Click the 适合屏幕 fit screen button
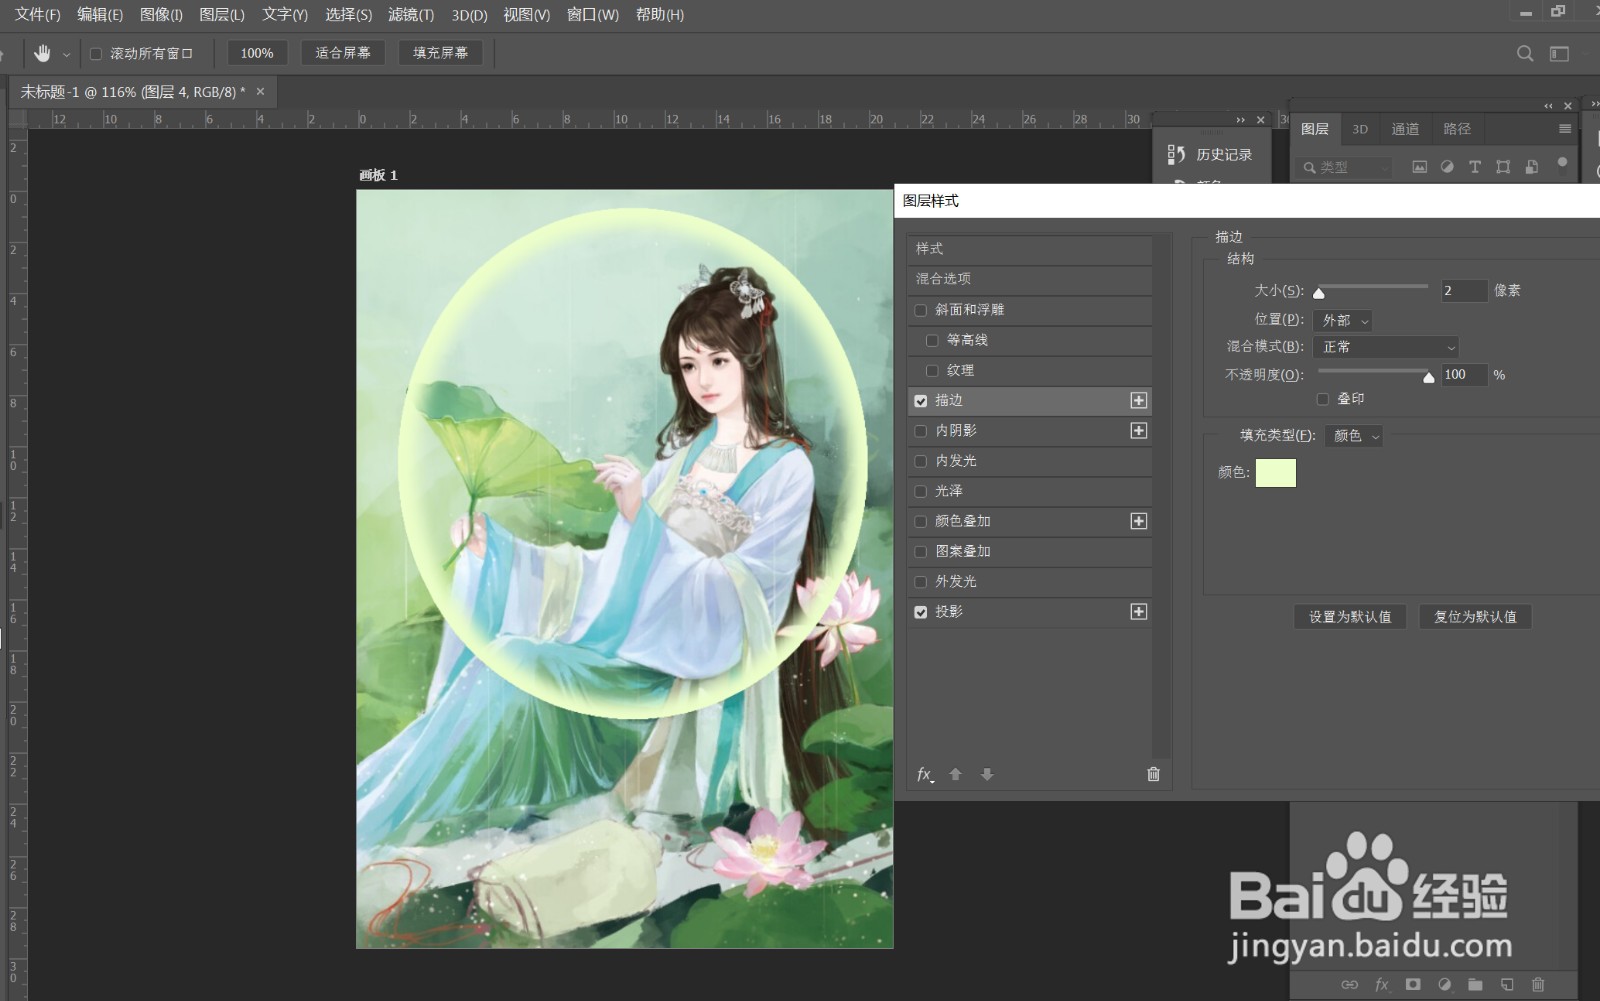This screenshot has width=1600, height=1001. coord(343,53)
